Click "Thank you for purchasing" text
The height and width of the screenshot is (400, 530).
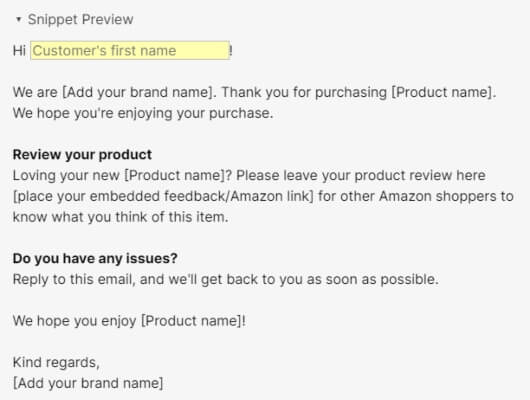pyautogui.click(x=304, y=92)
